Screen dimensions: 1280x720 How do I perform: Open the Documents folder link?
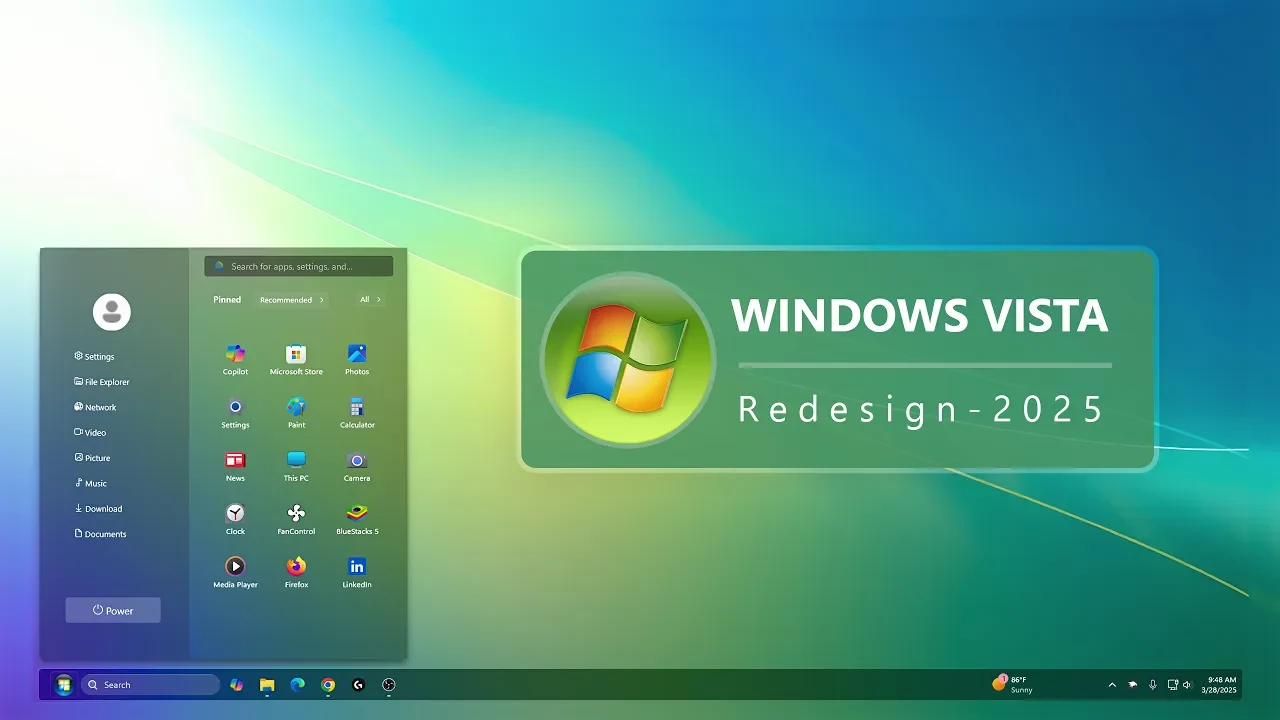[x=100, y=534]
